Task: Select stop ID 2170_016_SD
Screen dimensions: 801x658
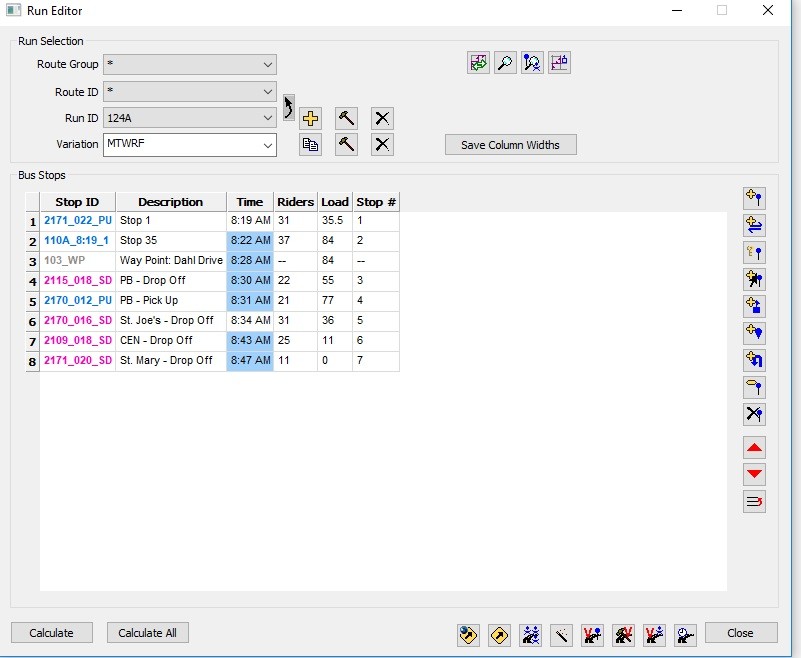Action: [78, 320]
